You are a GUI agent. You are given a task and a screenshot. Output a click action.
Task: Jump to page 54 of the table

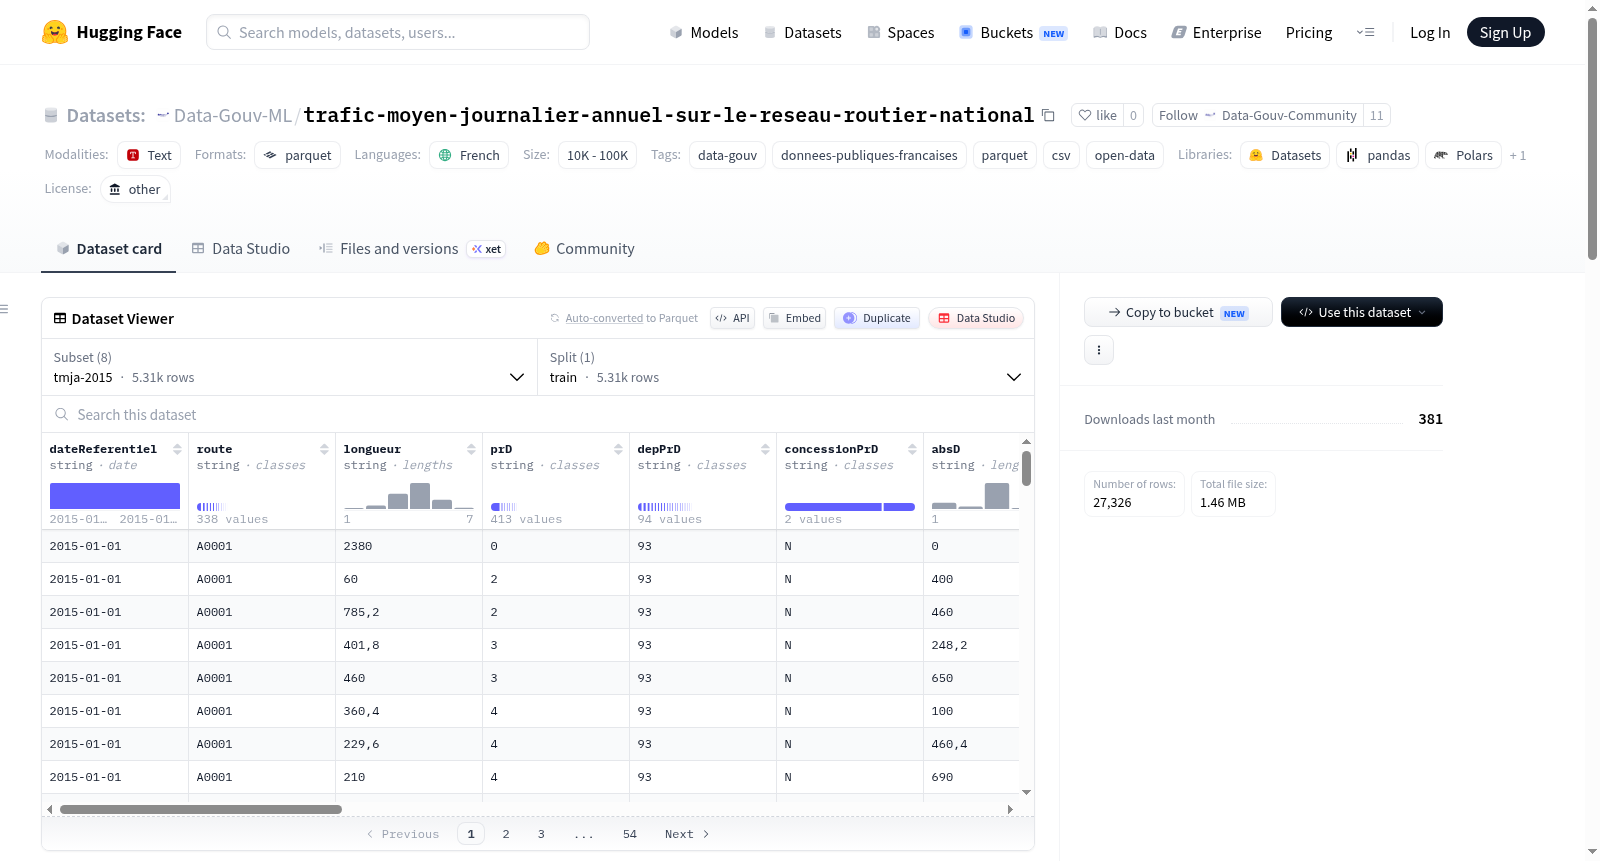[630, 834]
